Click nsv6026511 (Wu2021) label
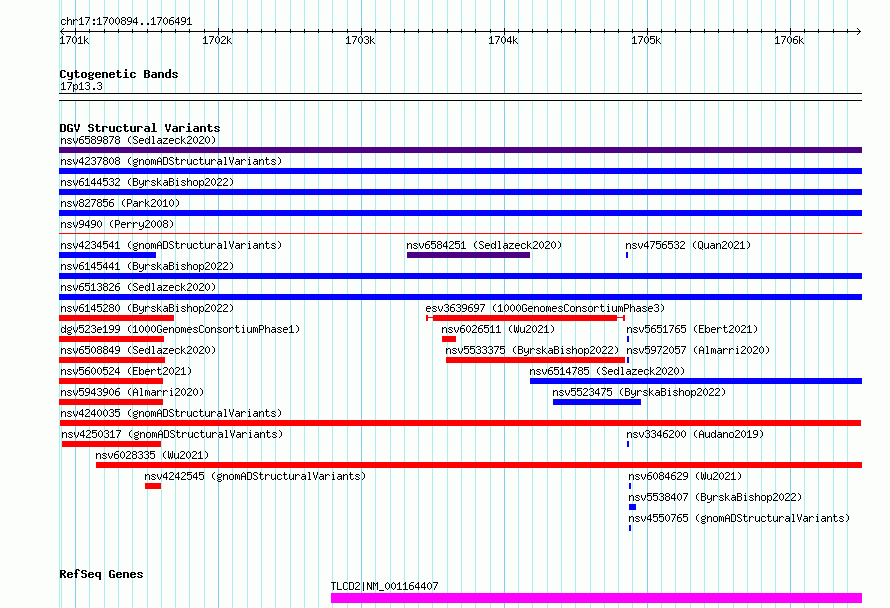Image resolution: width=890 pixels, height=608 pixels. pyautogui.click(x=498, y=329)
